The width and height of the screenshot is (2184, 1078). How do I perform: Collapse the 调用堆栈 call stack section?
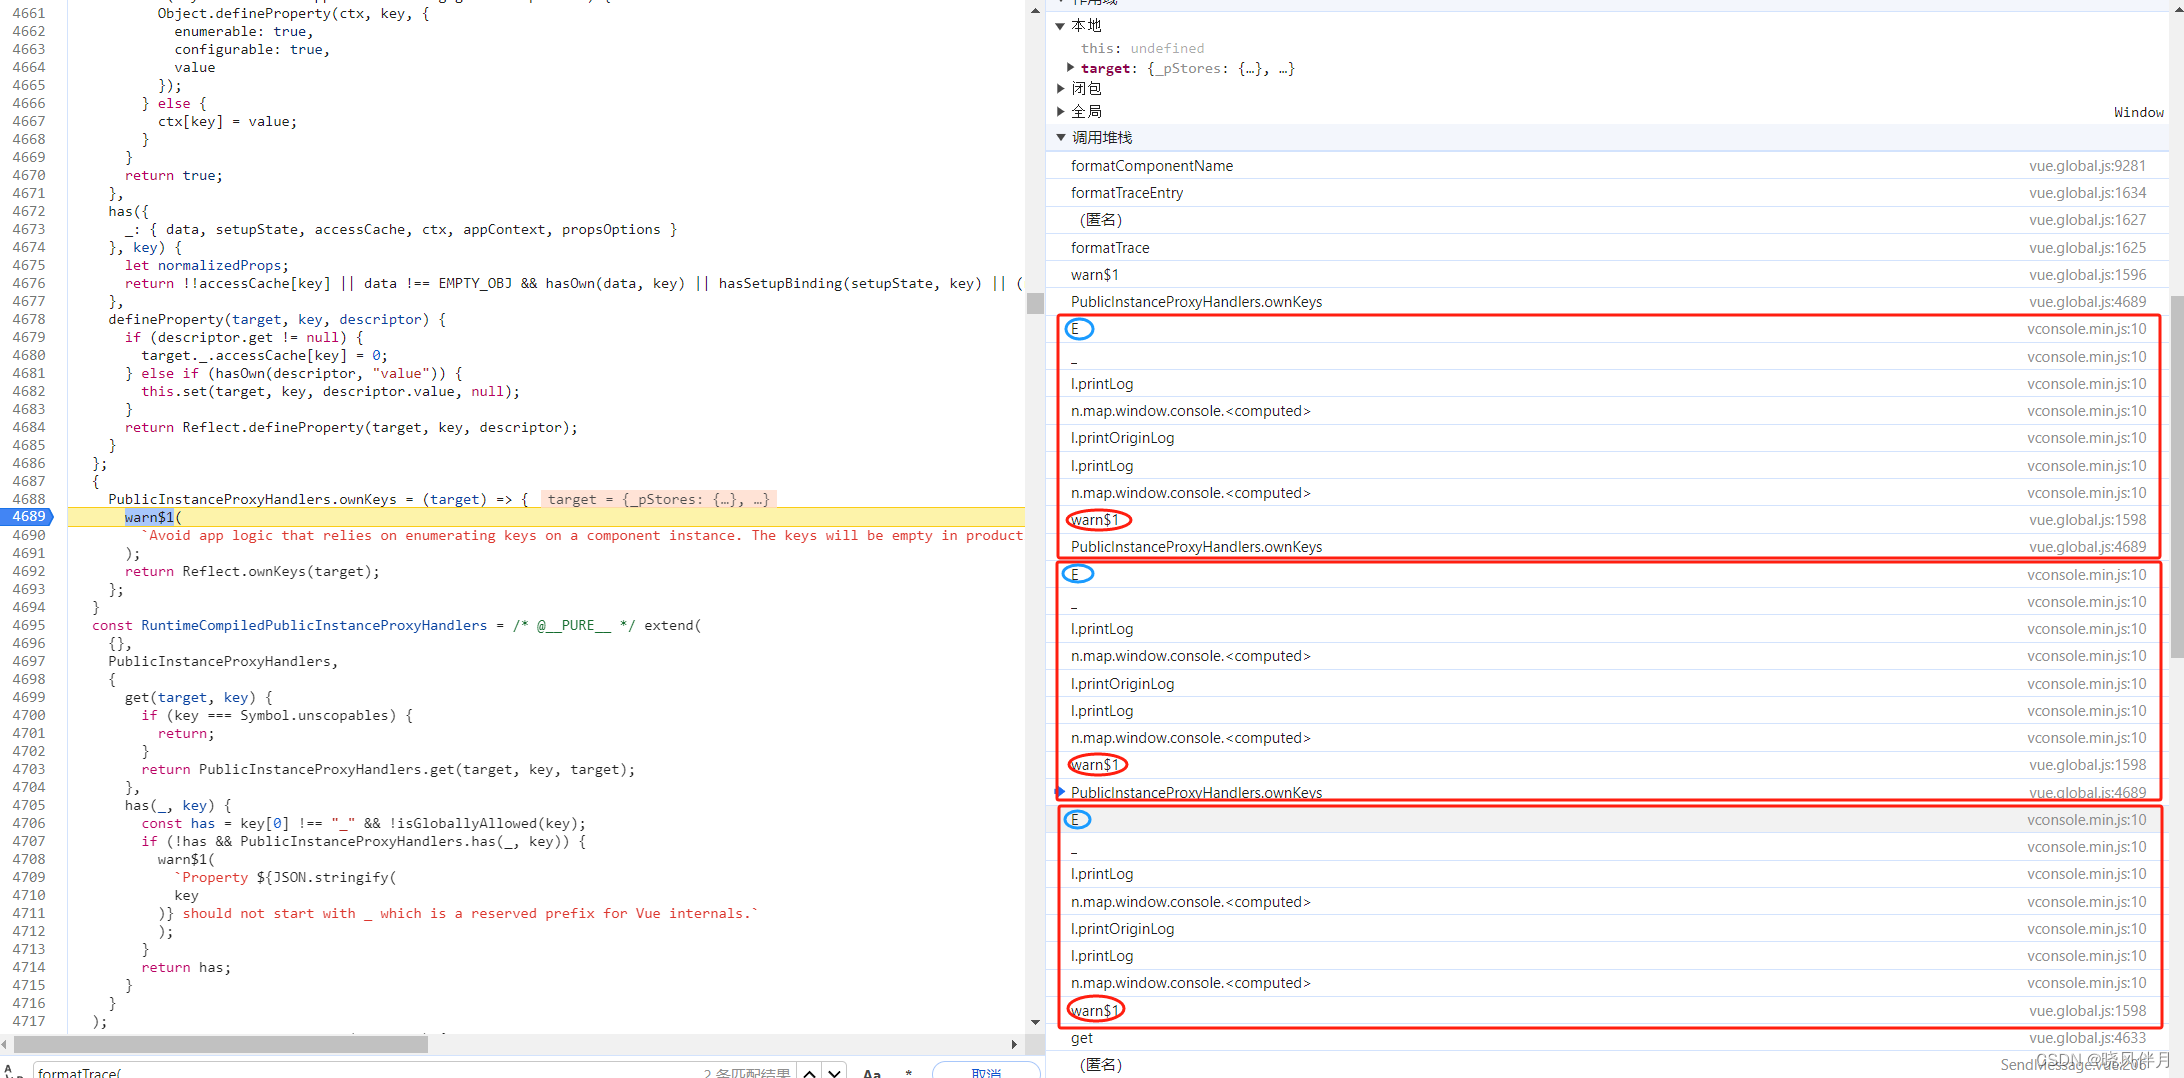1061,138
